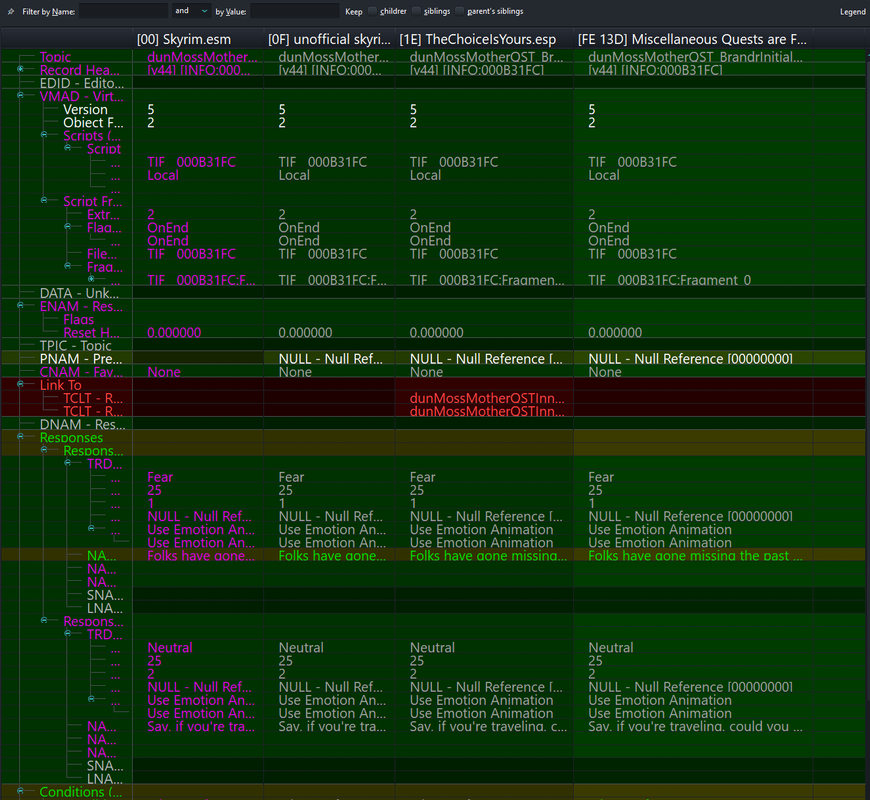Collapse the Script Fragments node
Screen dimensions: 870x800
click(44, 200)
